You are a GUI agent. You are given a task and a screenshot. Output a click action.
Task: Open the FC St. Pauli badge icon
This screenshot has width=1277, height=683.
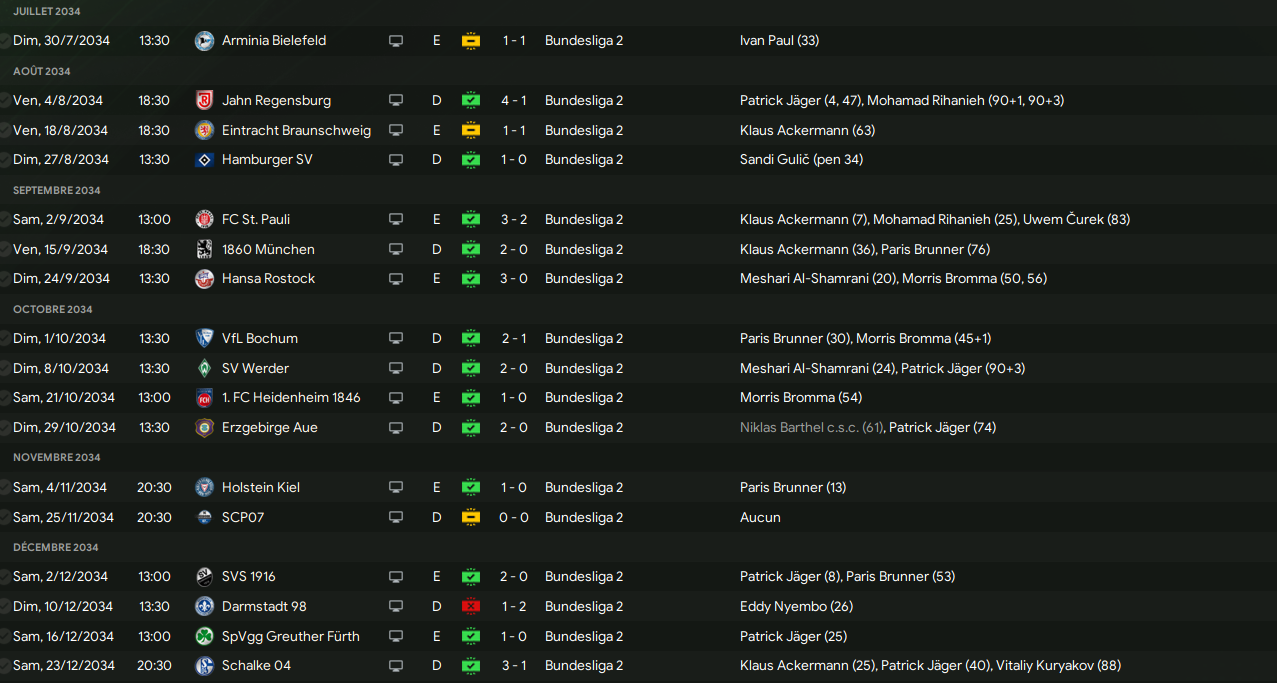(x=204, y=220)
